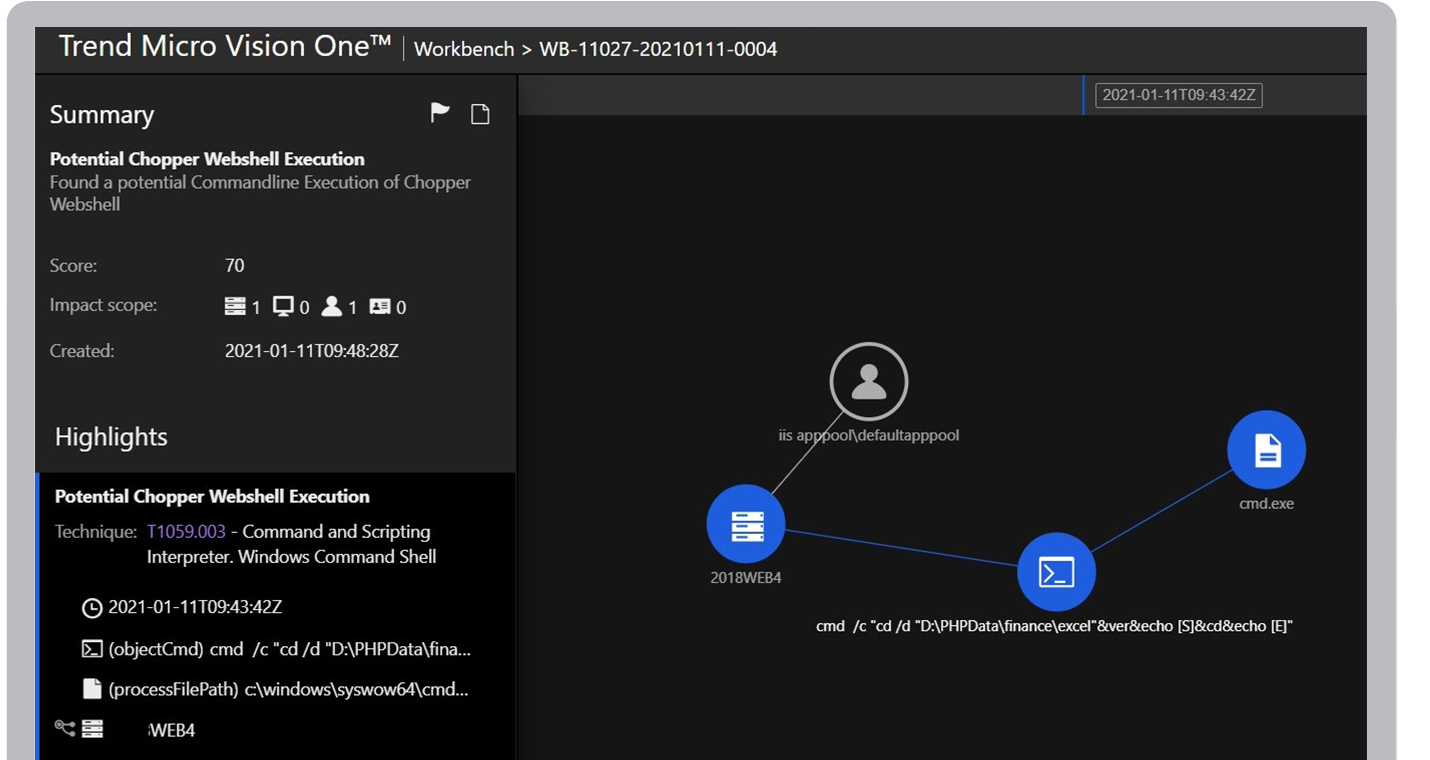Click the 2021-01-11T09:43:42Z timeline marker
Viewport: 1430px width, 760px height.
pos(1178,96)
